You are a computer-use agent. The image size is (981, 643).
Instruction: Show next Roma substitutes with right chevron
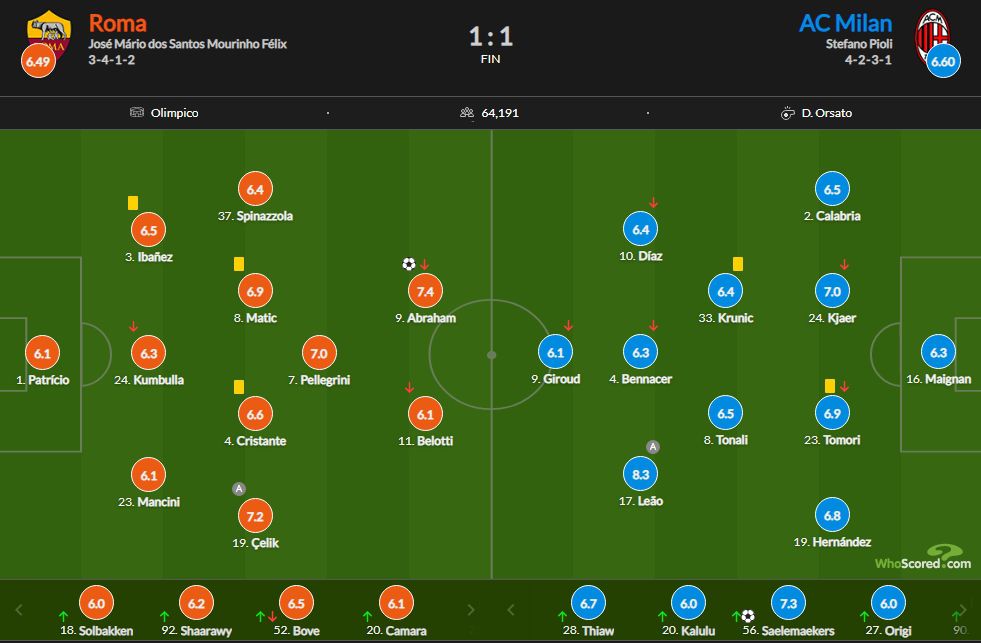(x=471, y=610)
